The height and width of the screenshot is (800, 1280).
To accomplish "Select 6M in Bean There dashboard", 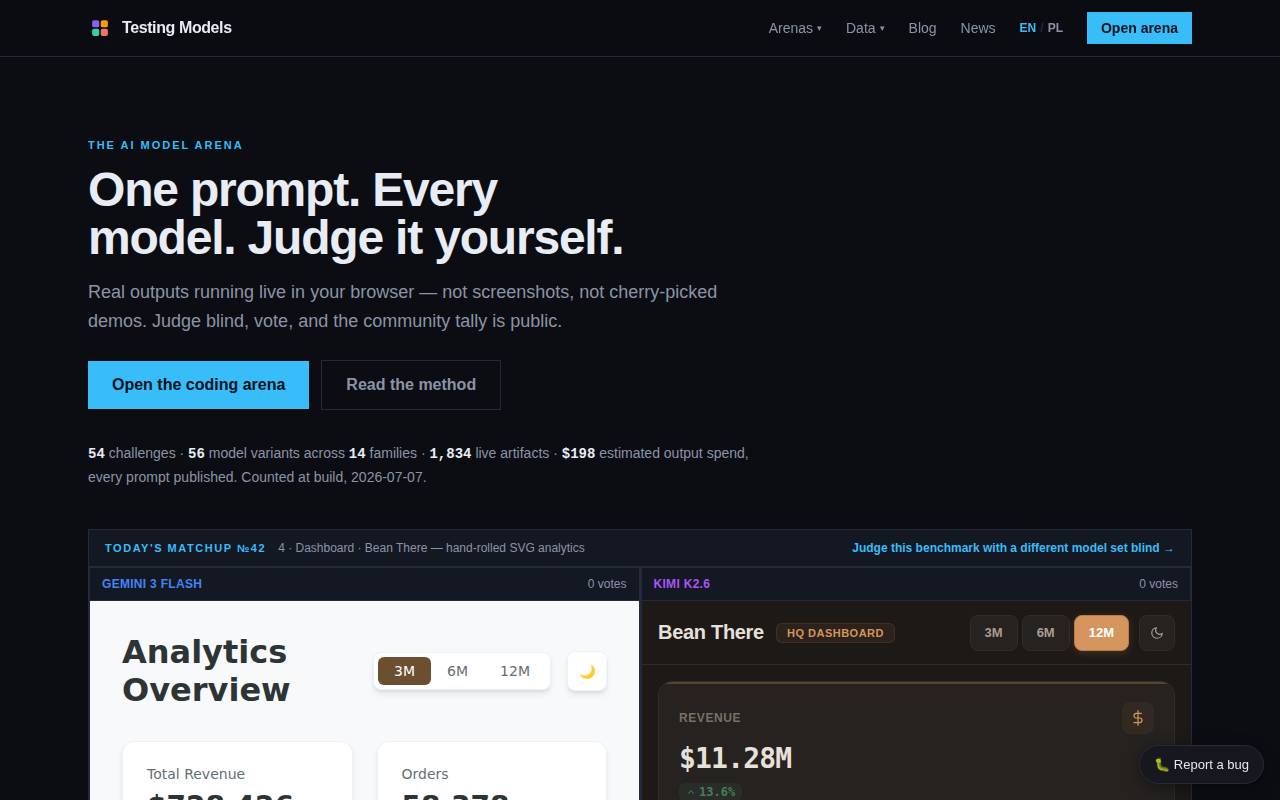I will (x=1045, y=633).
